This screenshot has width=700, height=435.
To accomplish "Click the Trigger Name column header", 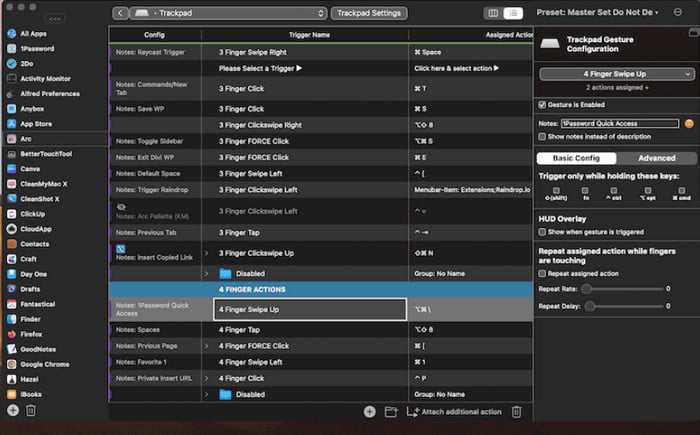I will 309,35.
